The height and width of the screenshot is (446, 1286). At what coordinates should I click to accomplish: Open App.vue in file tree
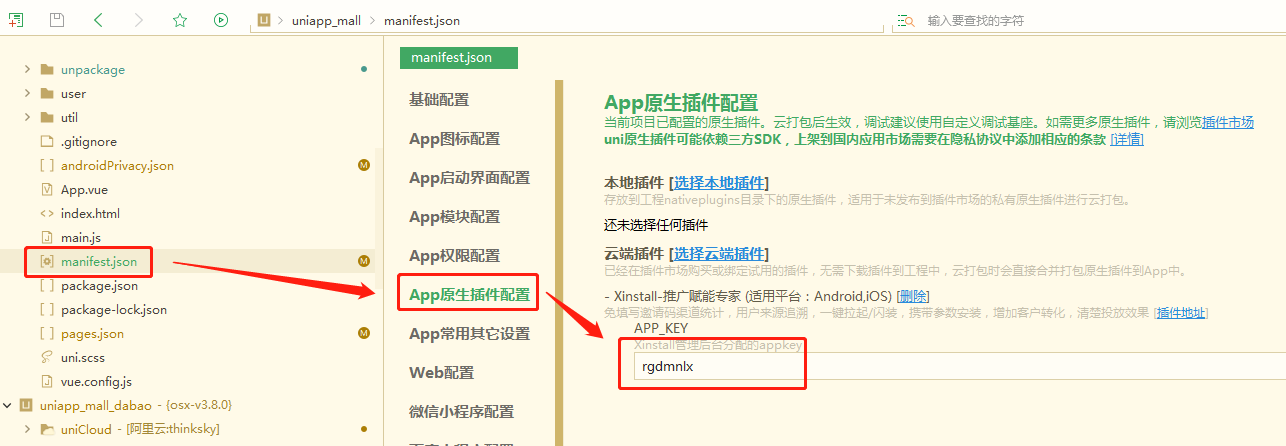click(x=84, y=190)
